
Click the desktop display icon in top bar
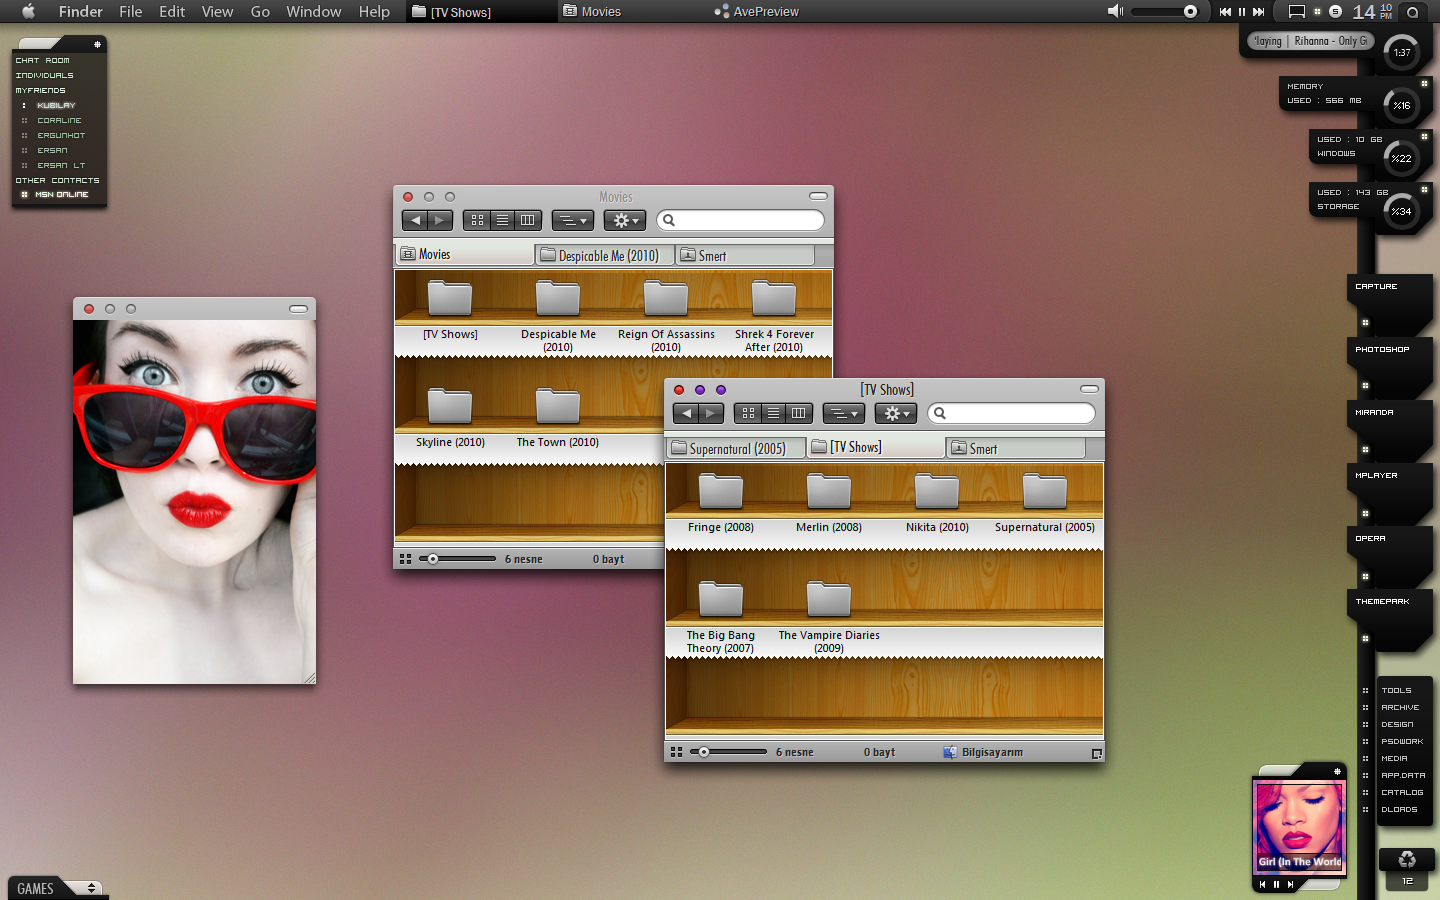click(x=1297, y=12)
